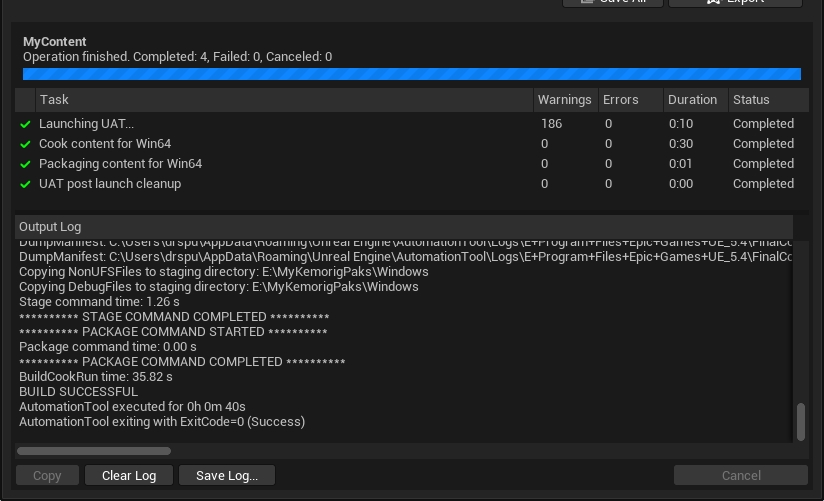
Task: Open the Save Log dialog
Action: click(x=227, y=476)
